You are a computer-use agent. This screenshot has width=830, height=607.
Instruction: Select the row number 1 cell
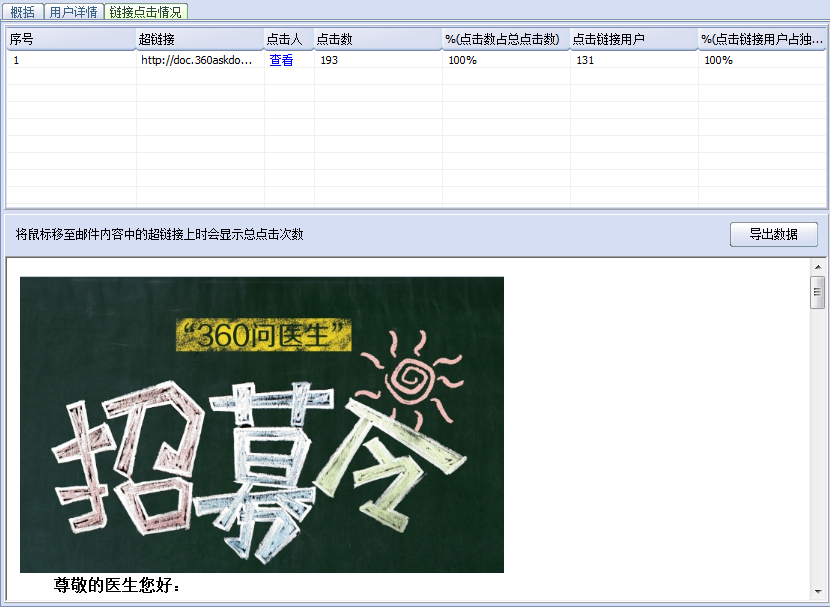click(x=71, y=60)
